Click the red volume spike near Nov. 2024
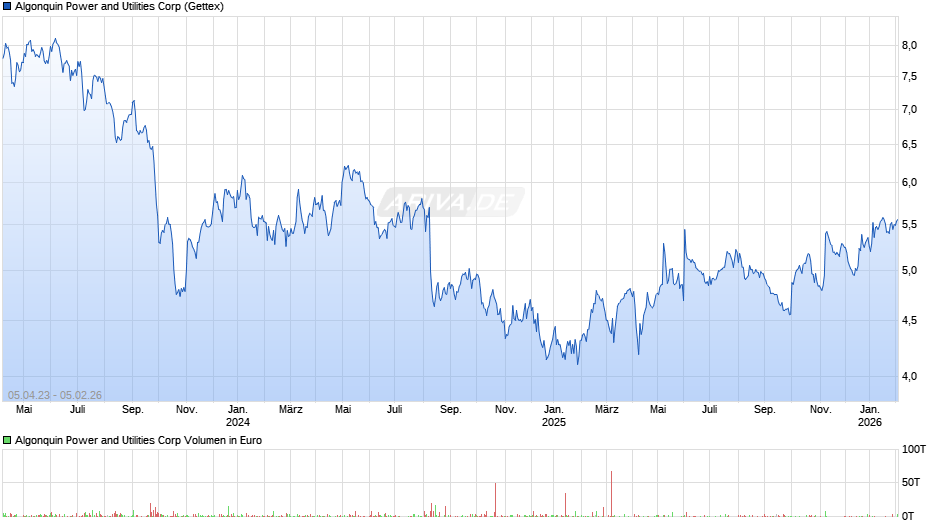Image resolution: width=940 pixels, height=526 pixels. click(x=496, y=500)
